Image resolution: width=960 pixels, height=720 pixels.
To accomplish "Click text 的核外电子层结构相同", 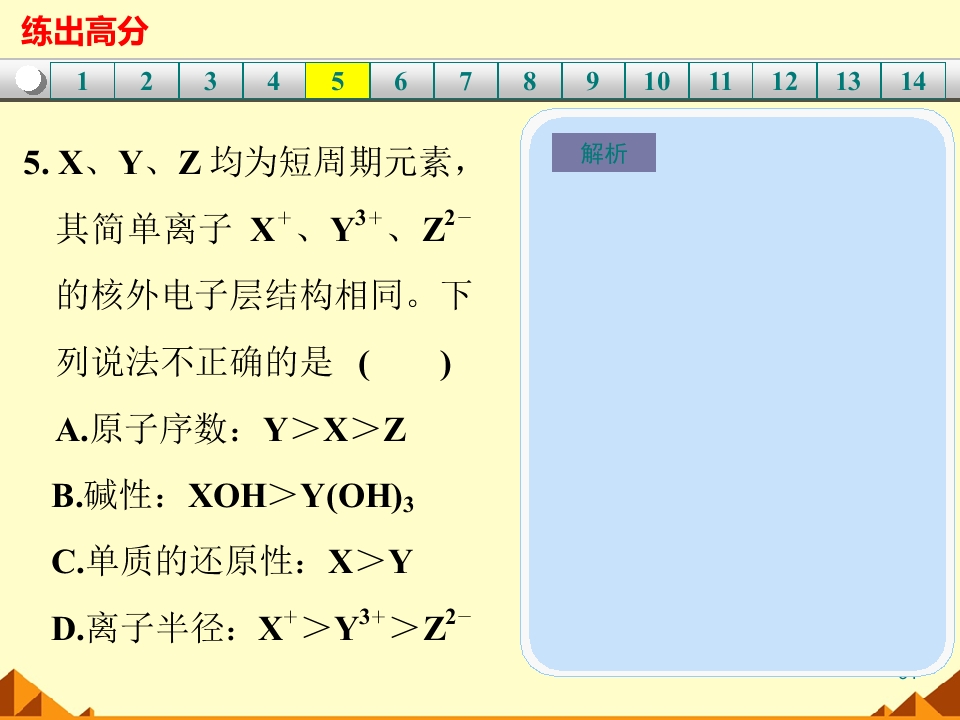I will click(230, 295).
